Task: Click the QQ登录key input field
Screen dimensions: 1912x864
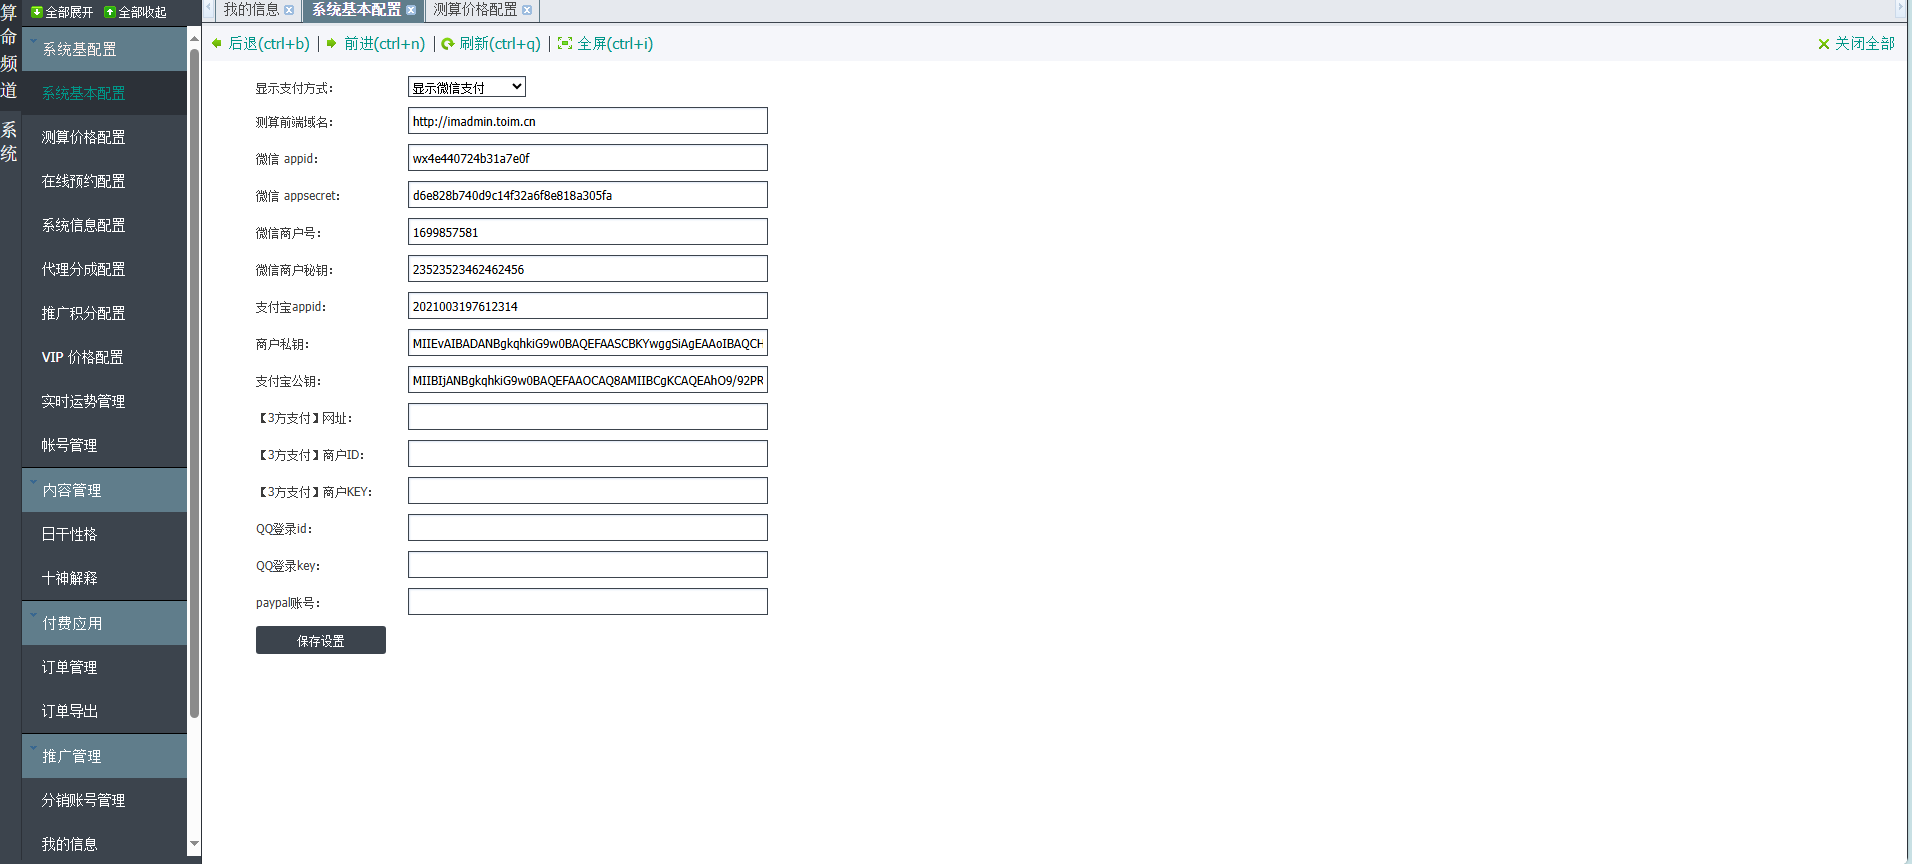Action: tap(588, 565)
